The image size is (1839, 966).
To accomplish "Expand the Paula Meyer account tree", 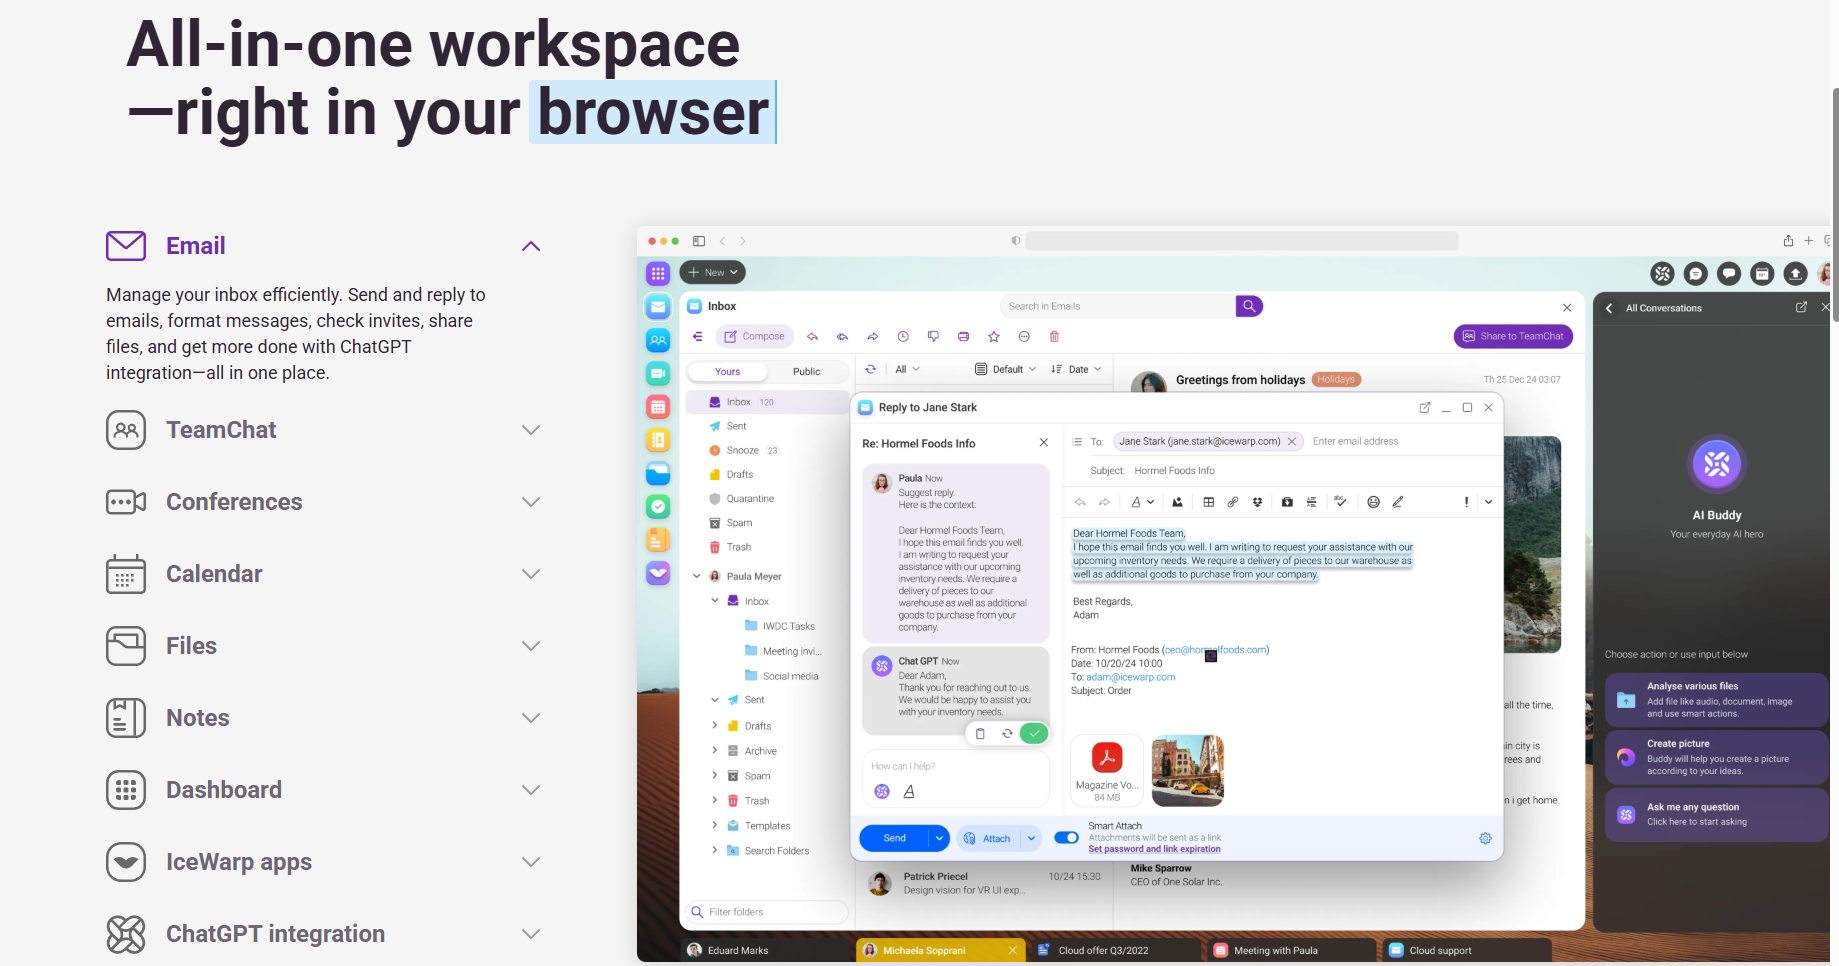I will [697, 576].
